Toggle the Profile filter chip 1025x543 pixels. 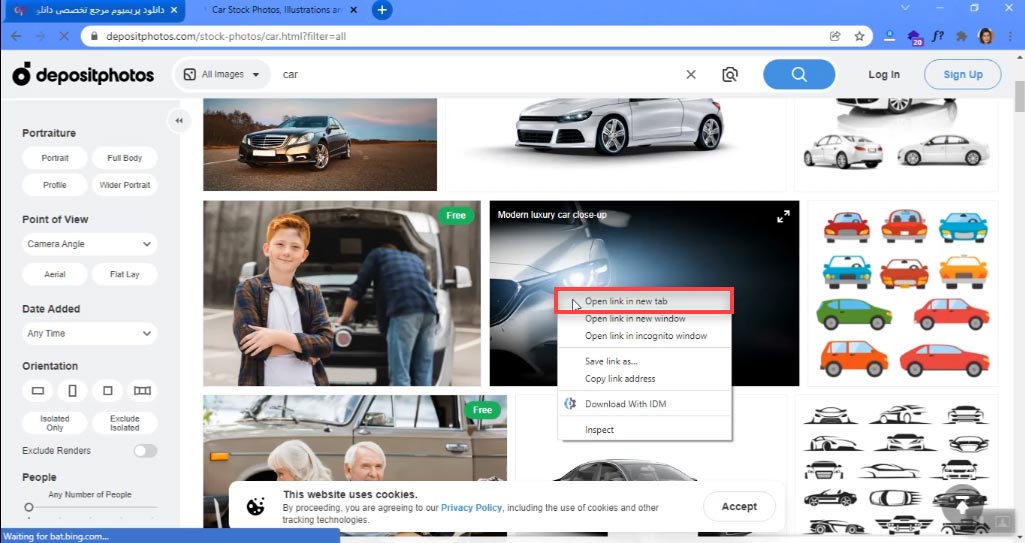55,185
